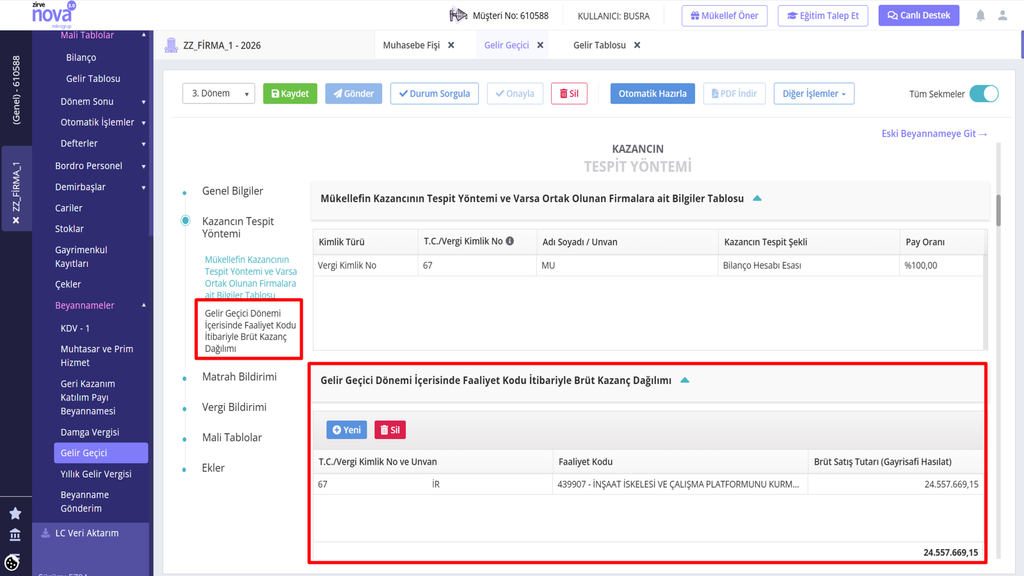This screenshot has width=1024, height=576.
Task: Open the user profile icon
Action: [x=1002, y=16]
